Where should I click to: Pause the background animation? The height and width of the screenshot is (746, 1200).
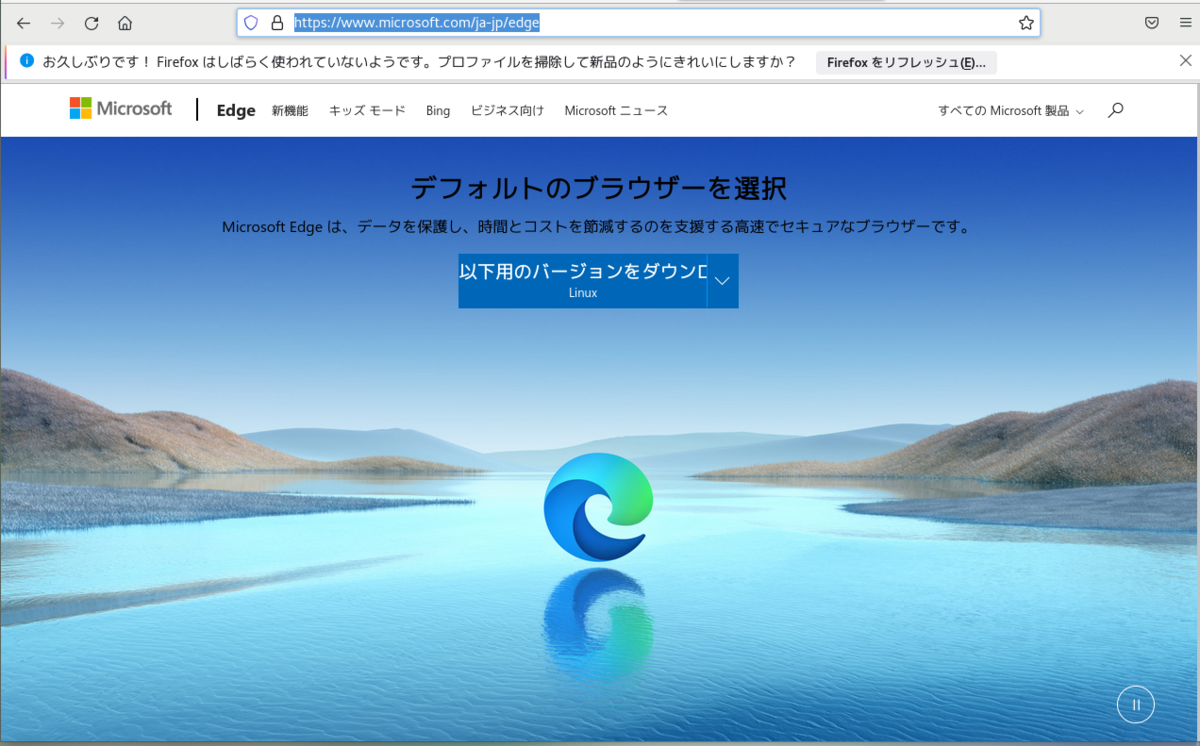click(x=1136, y=704)
